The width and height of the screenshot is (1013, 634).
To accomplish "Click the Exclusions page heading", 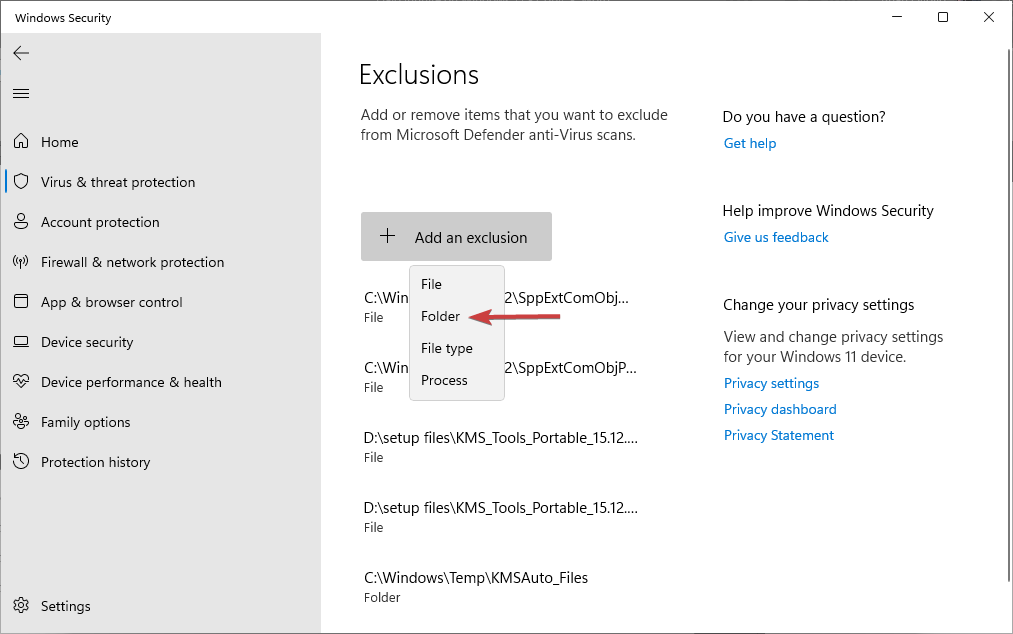I will (x=419, y=75).
